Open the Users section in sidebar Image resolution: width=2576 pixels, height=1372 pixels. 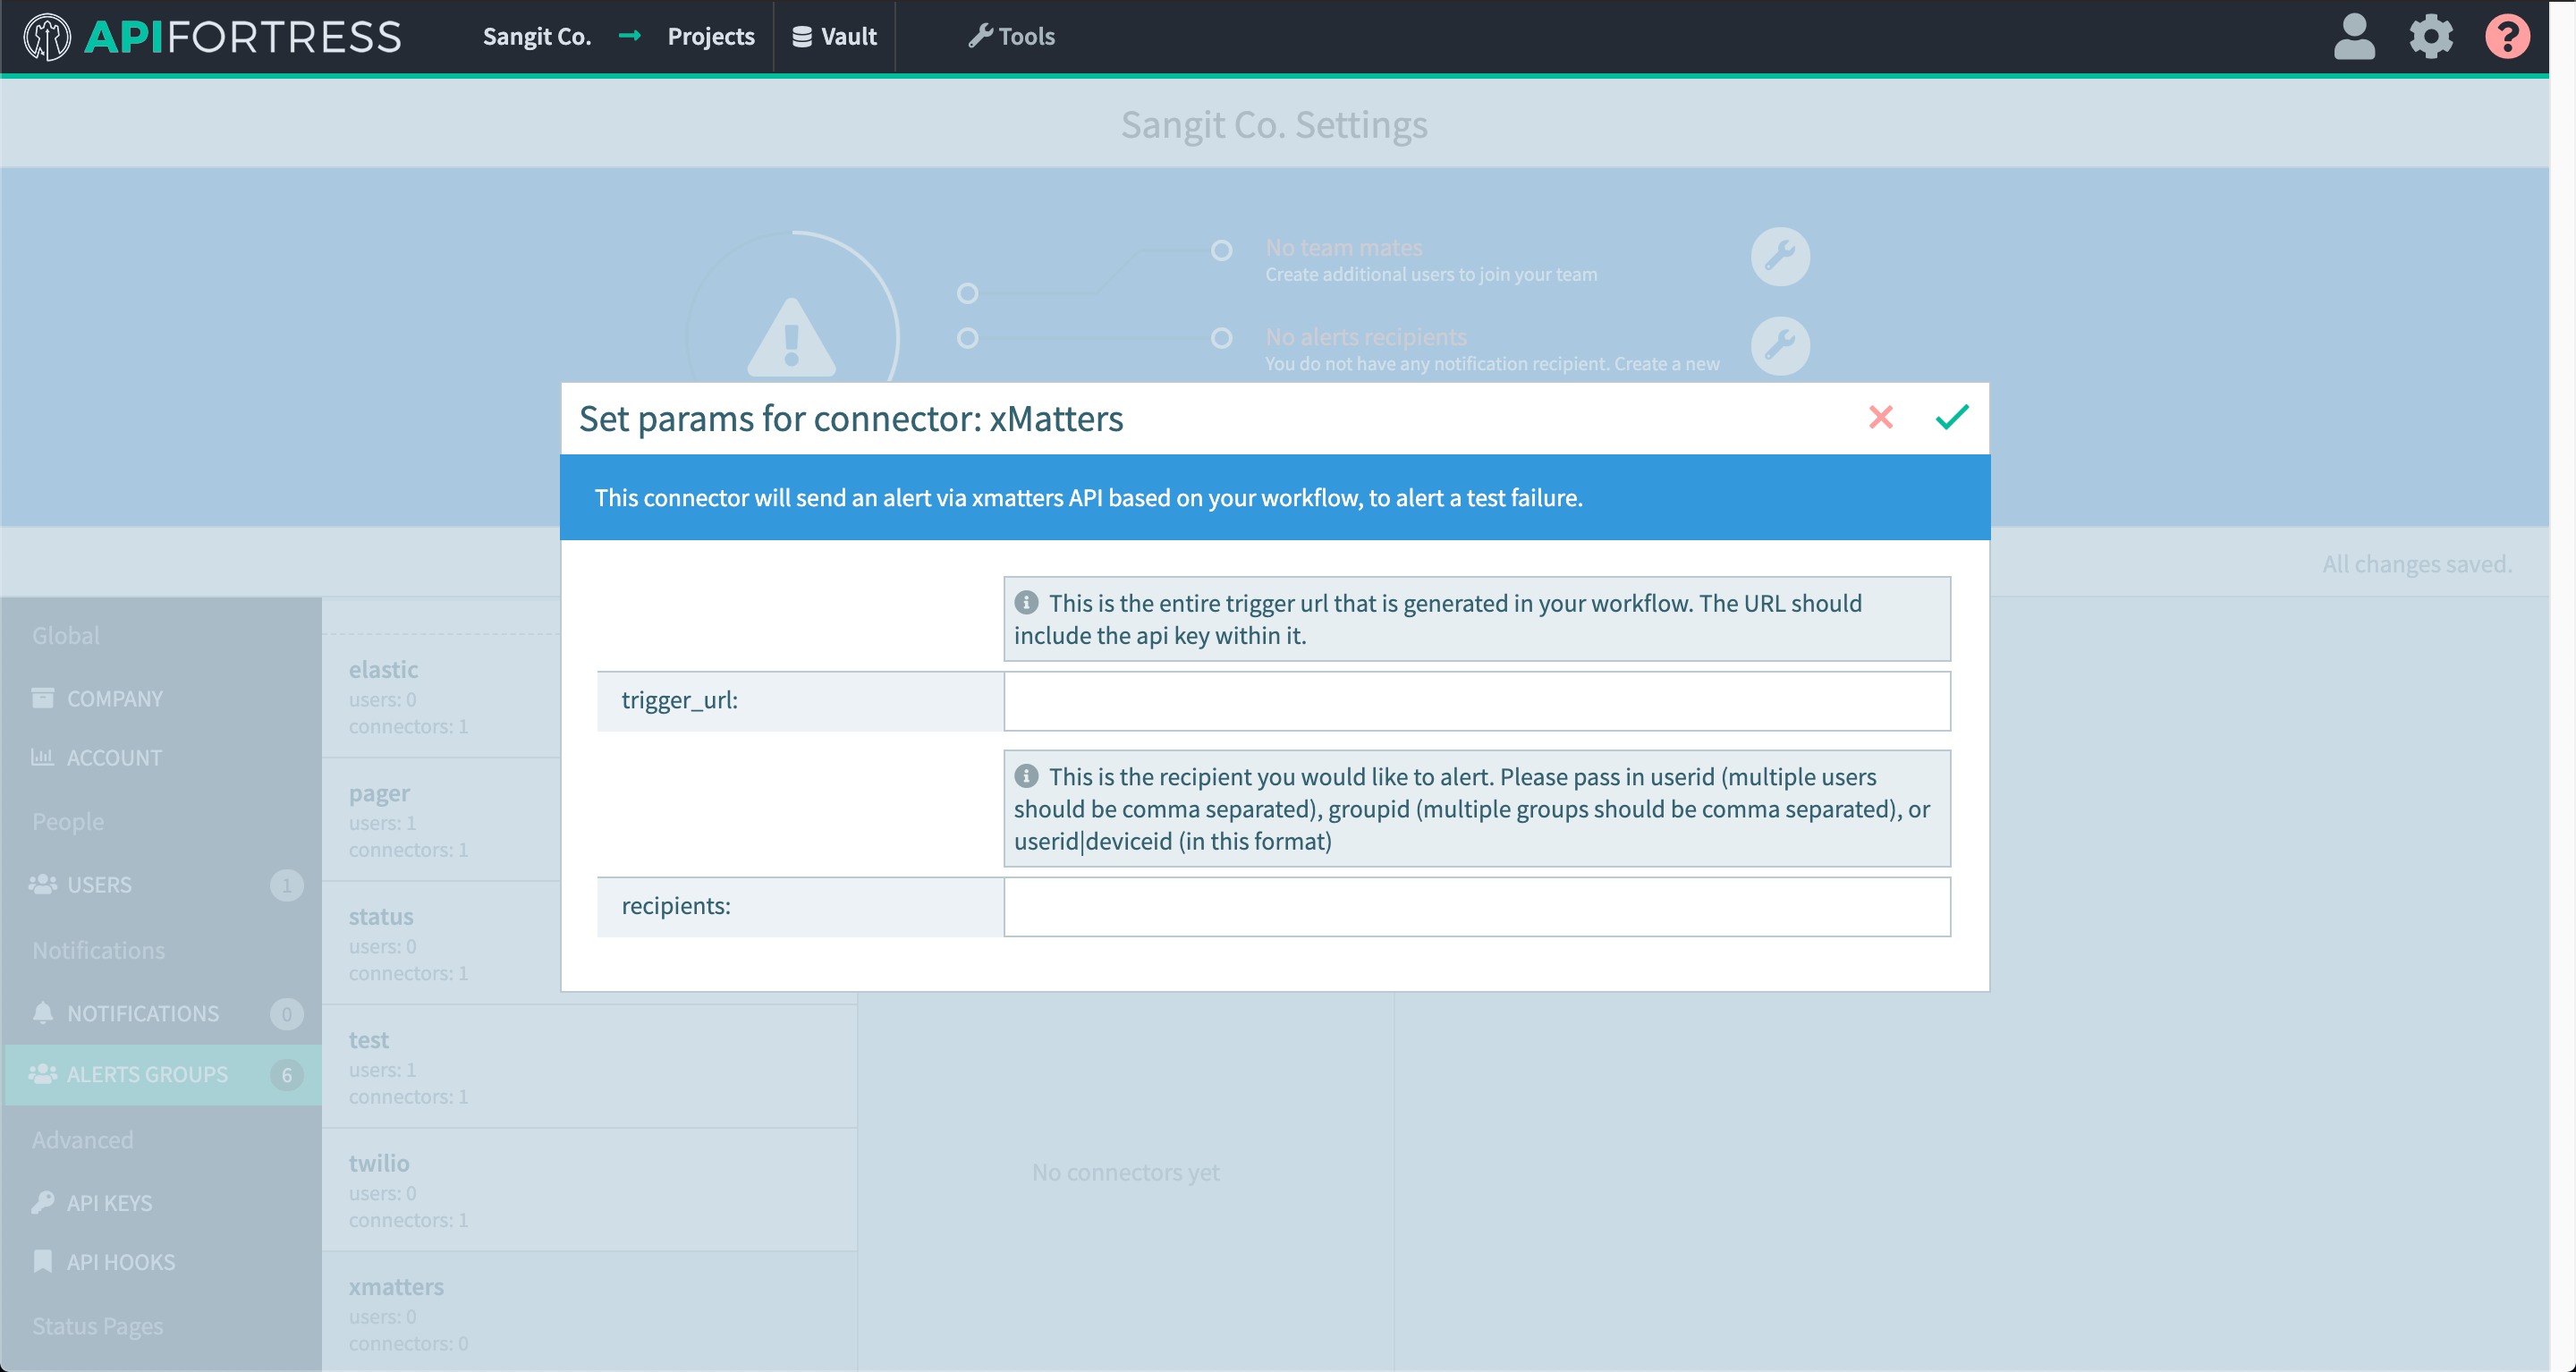click(x=99, y=884)
